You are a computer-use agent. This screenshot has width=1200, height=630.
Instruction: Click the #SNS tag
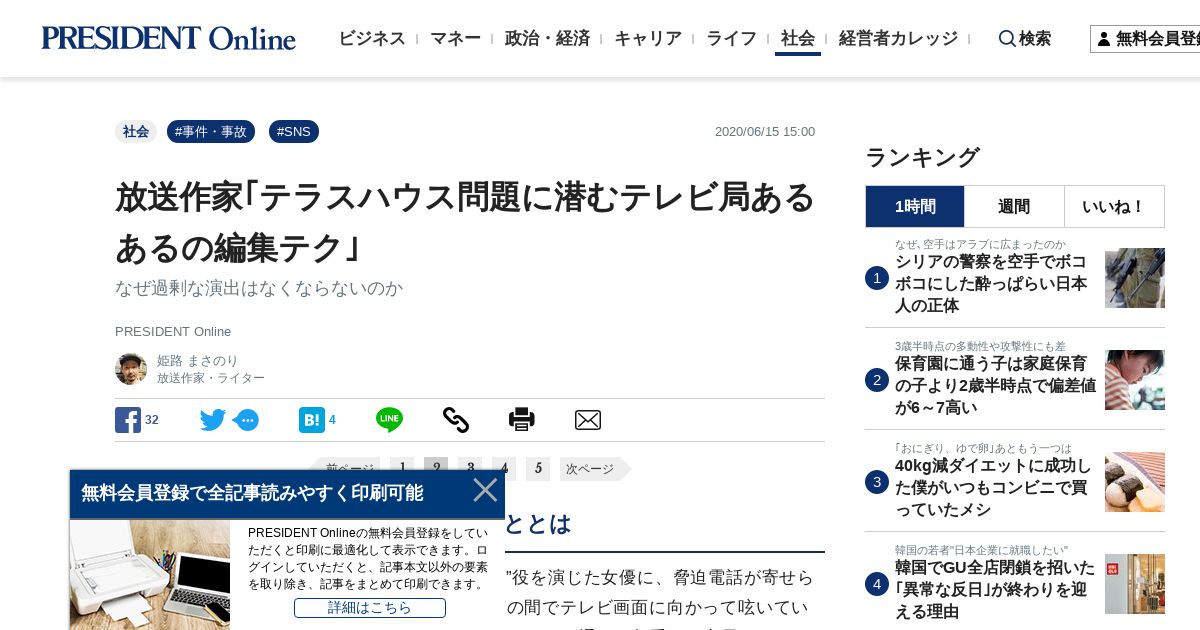pyautogui.click(x=294, y=131)
